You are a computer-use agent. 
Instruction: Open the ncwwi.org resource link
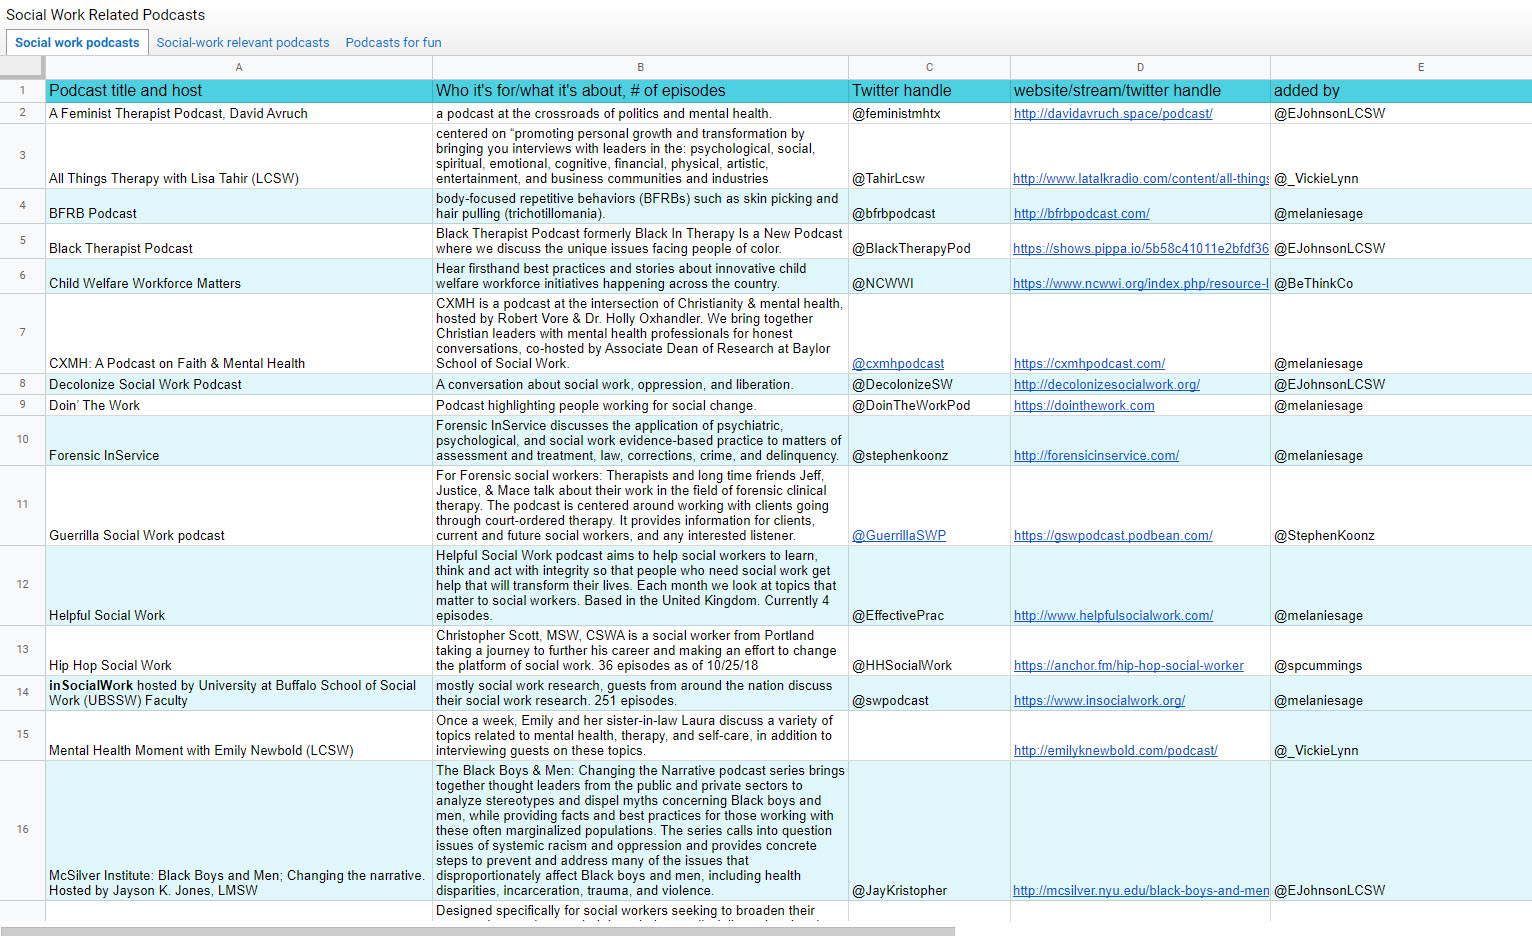click(1141, 284)
